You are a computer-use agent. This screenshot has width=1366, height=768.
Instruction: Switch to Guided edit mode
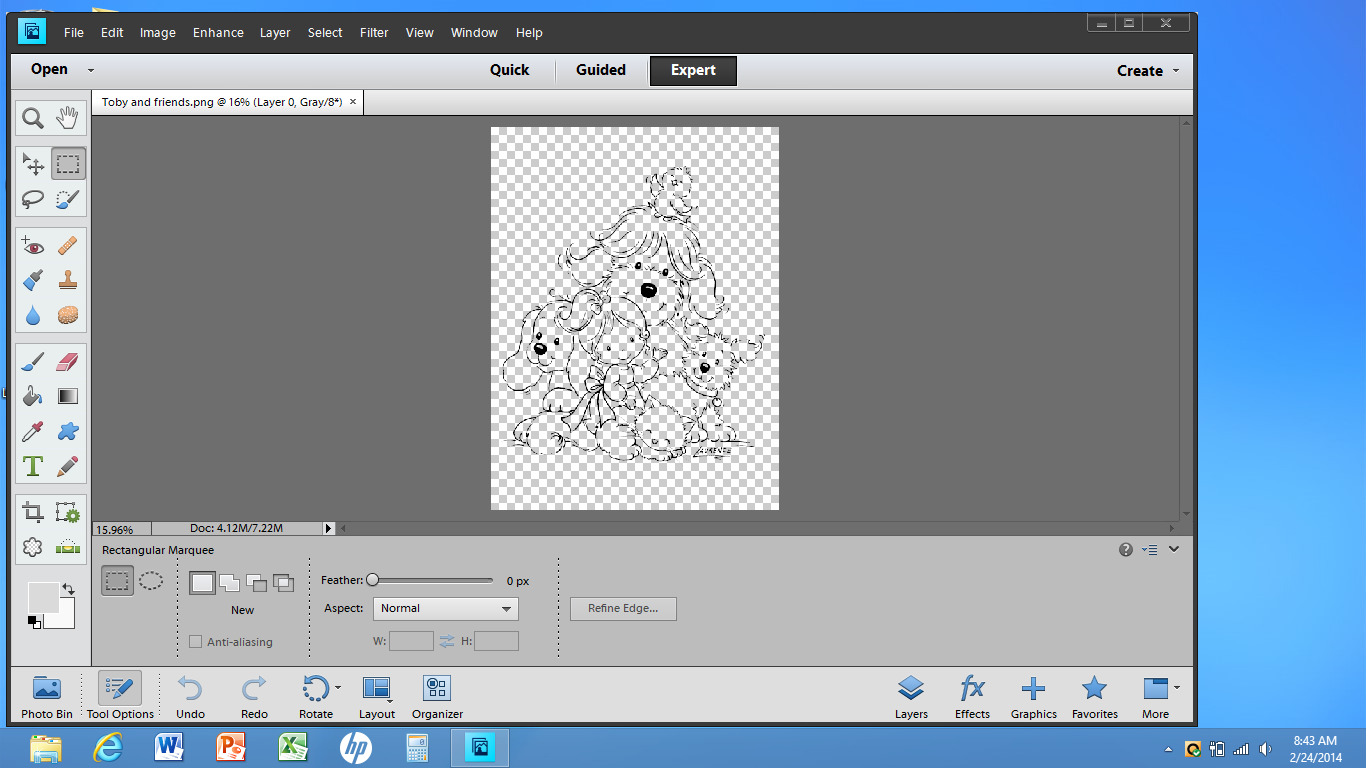(601, 70)
